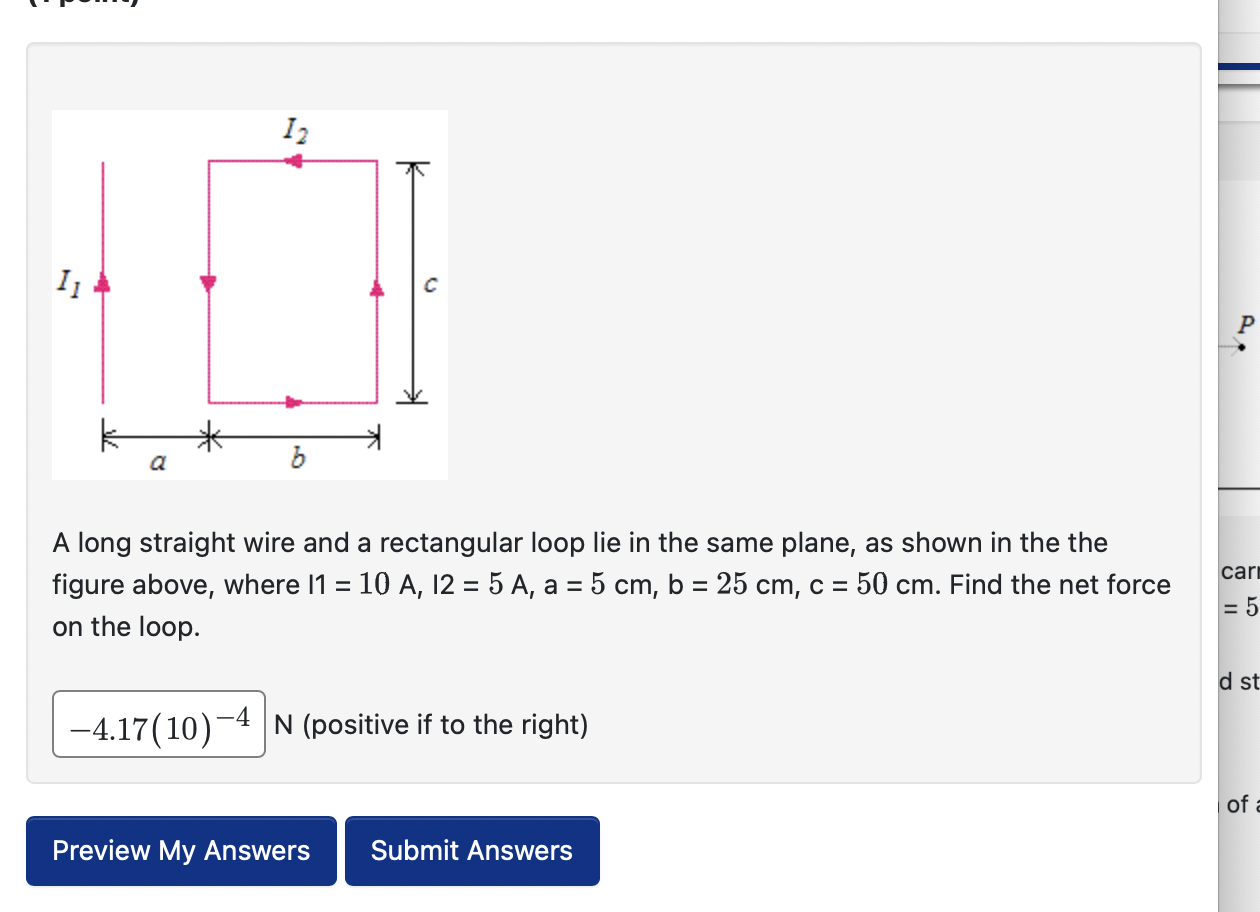
Task: Click the horizontal dimension arrow spanning distance b
Action: tap(293, 436)
